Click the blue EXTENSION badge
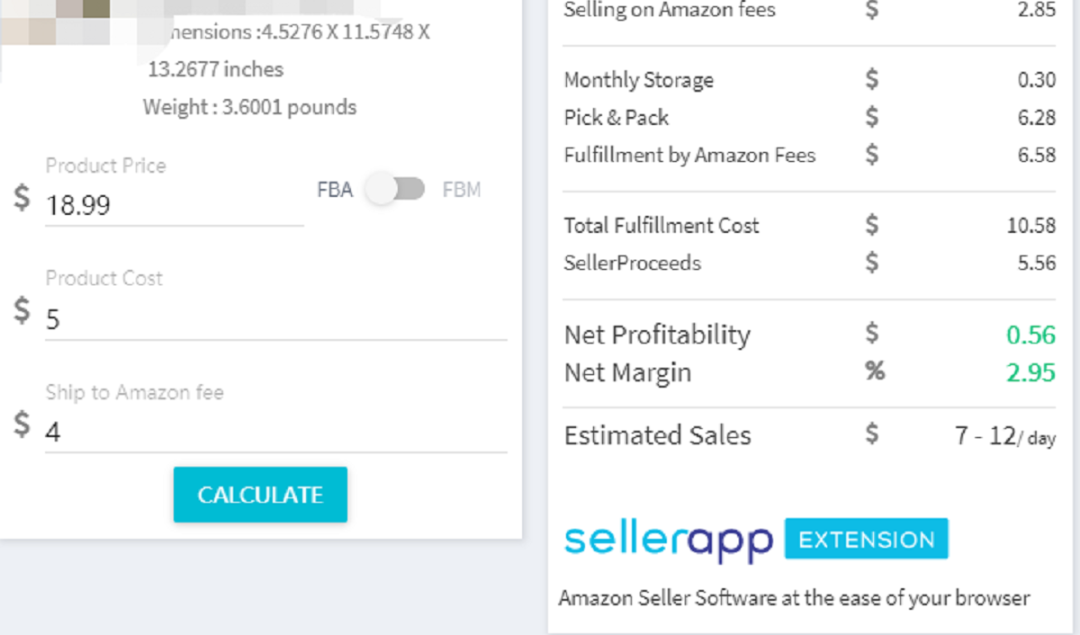1080x635 pixels. coord(866,539)
